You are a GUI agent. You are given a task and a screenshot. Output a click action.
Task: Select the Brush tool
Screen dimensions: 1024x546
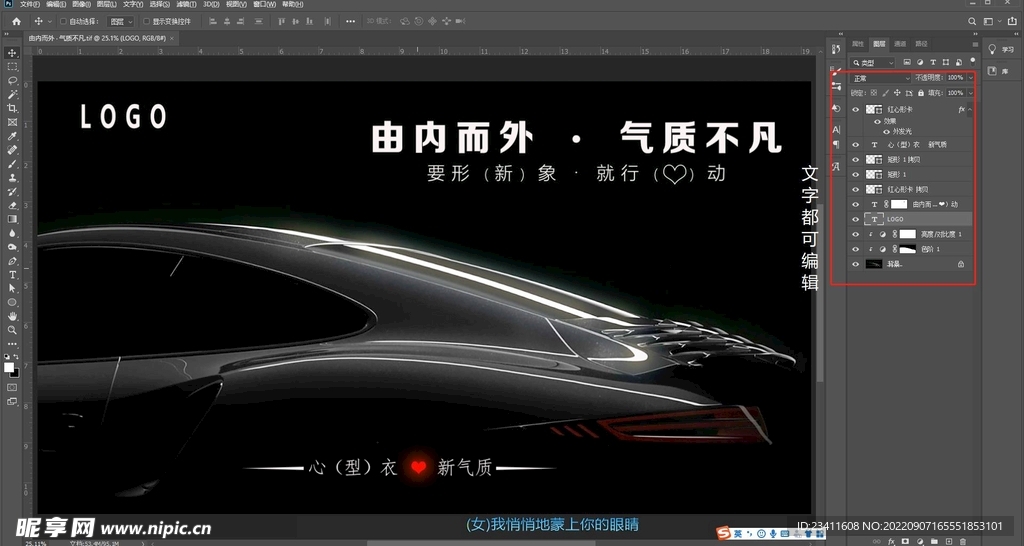(x=12, y=164)
